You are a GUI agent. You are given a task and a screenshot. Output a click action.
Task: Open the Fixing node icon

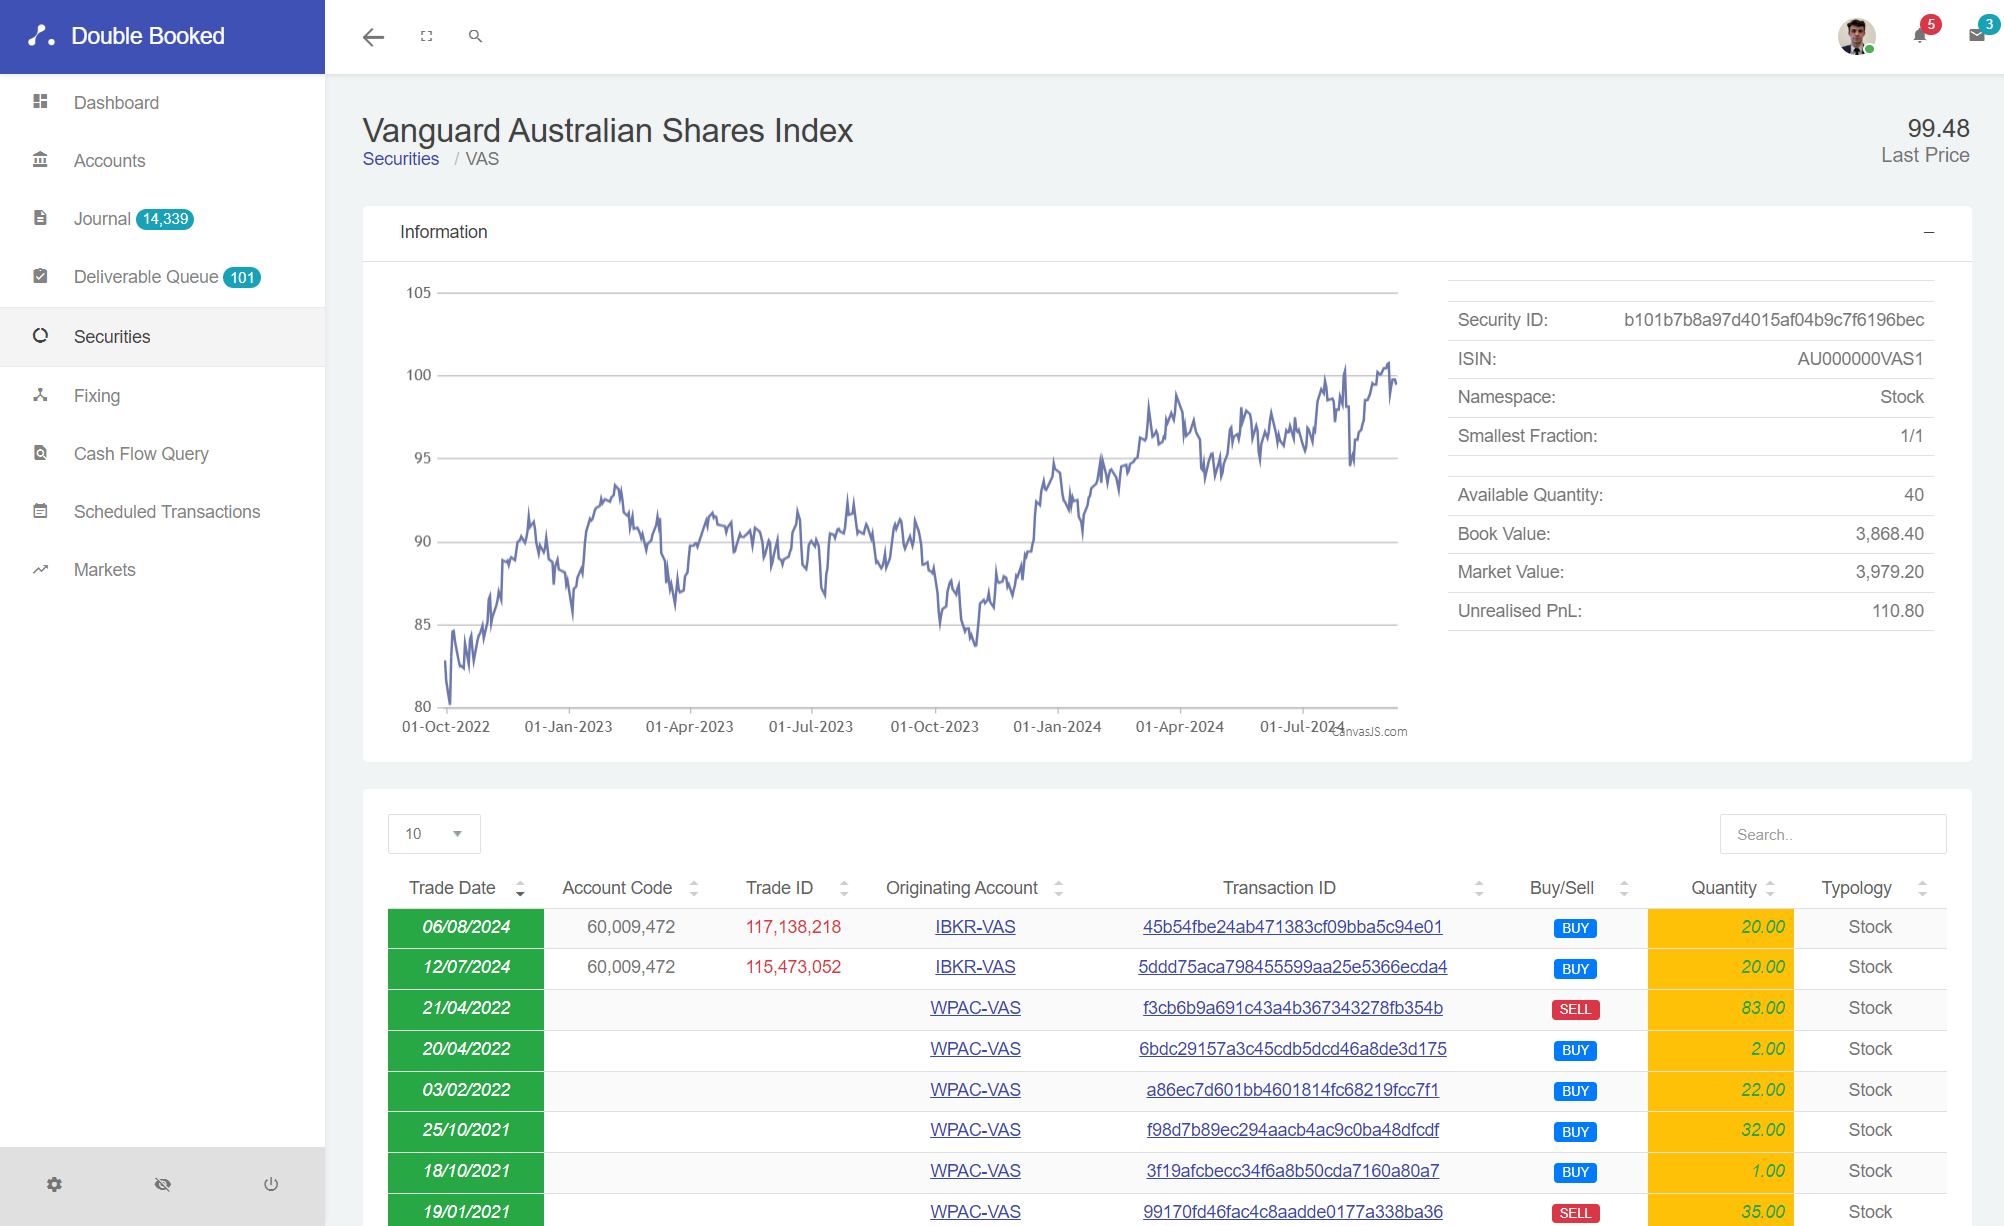point(40,395)
